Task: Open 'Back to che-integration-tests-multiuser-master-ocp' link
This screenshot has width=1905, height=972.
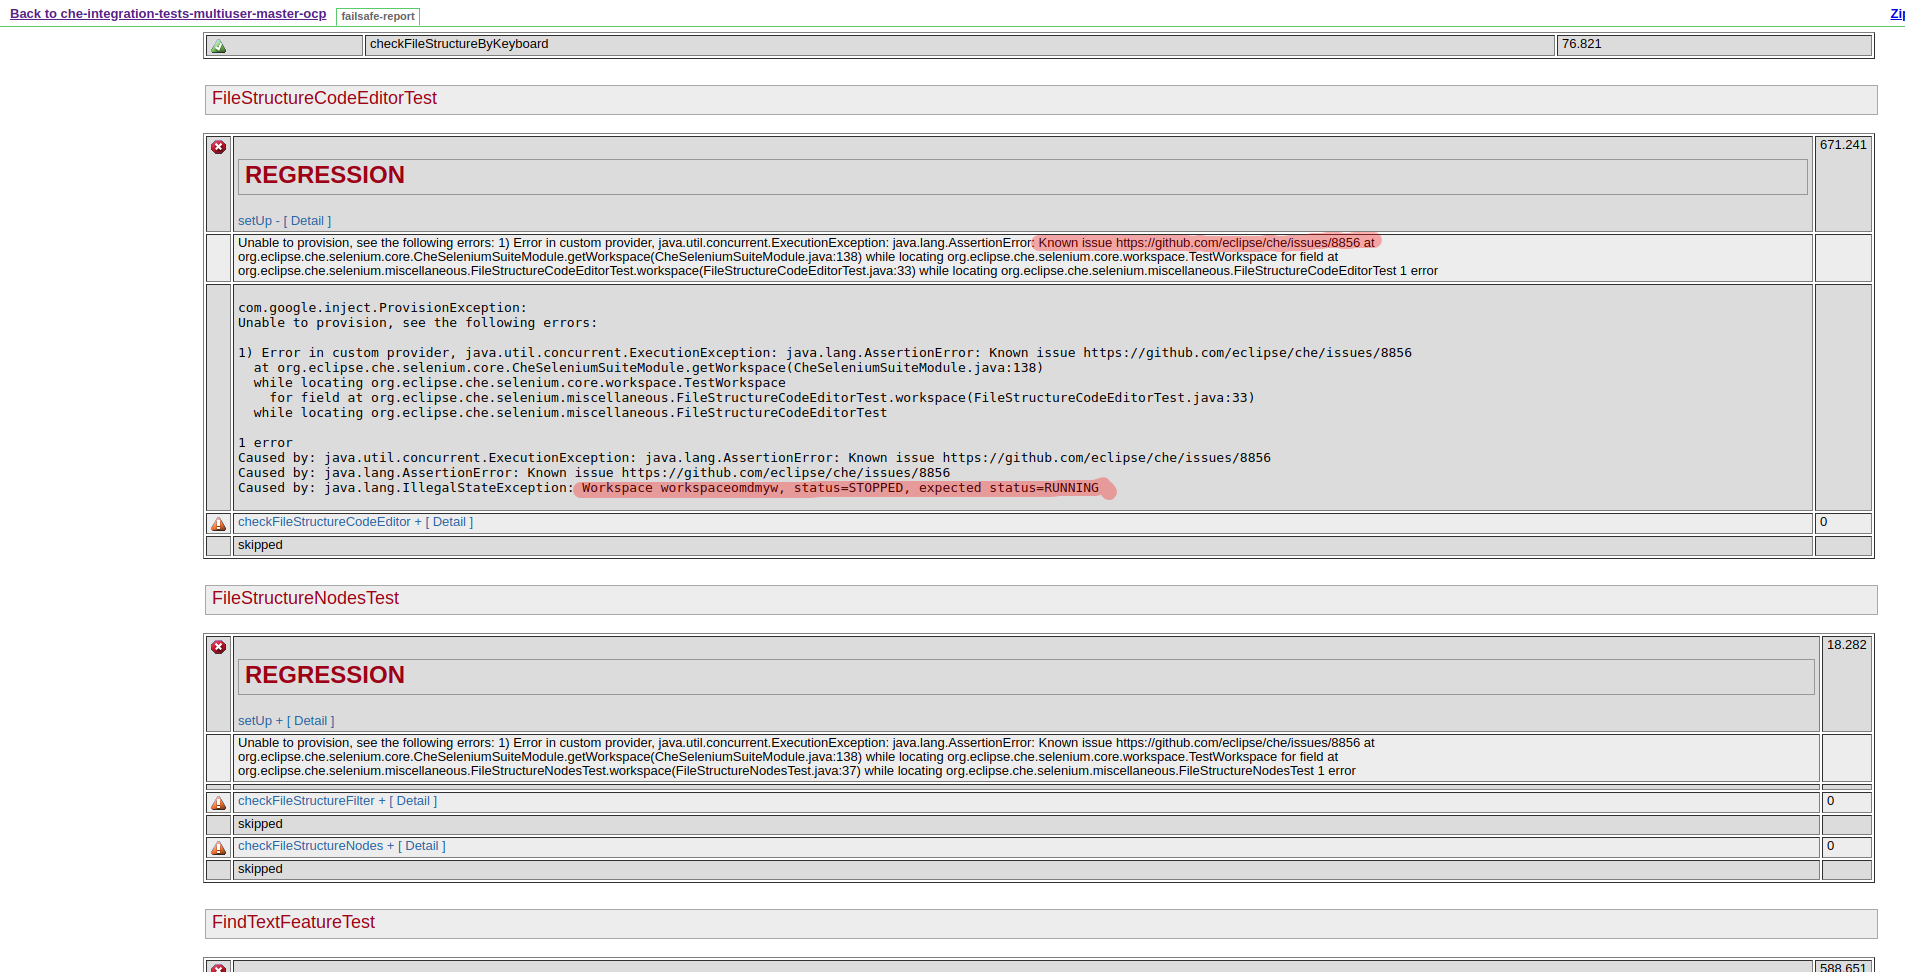Action: tap(168, 14)
